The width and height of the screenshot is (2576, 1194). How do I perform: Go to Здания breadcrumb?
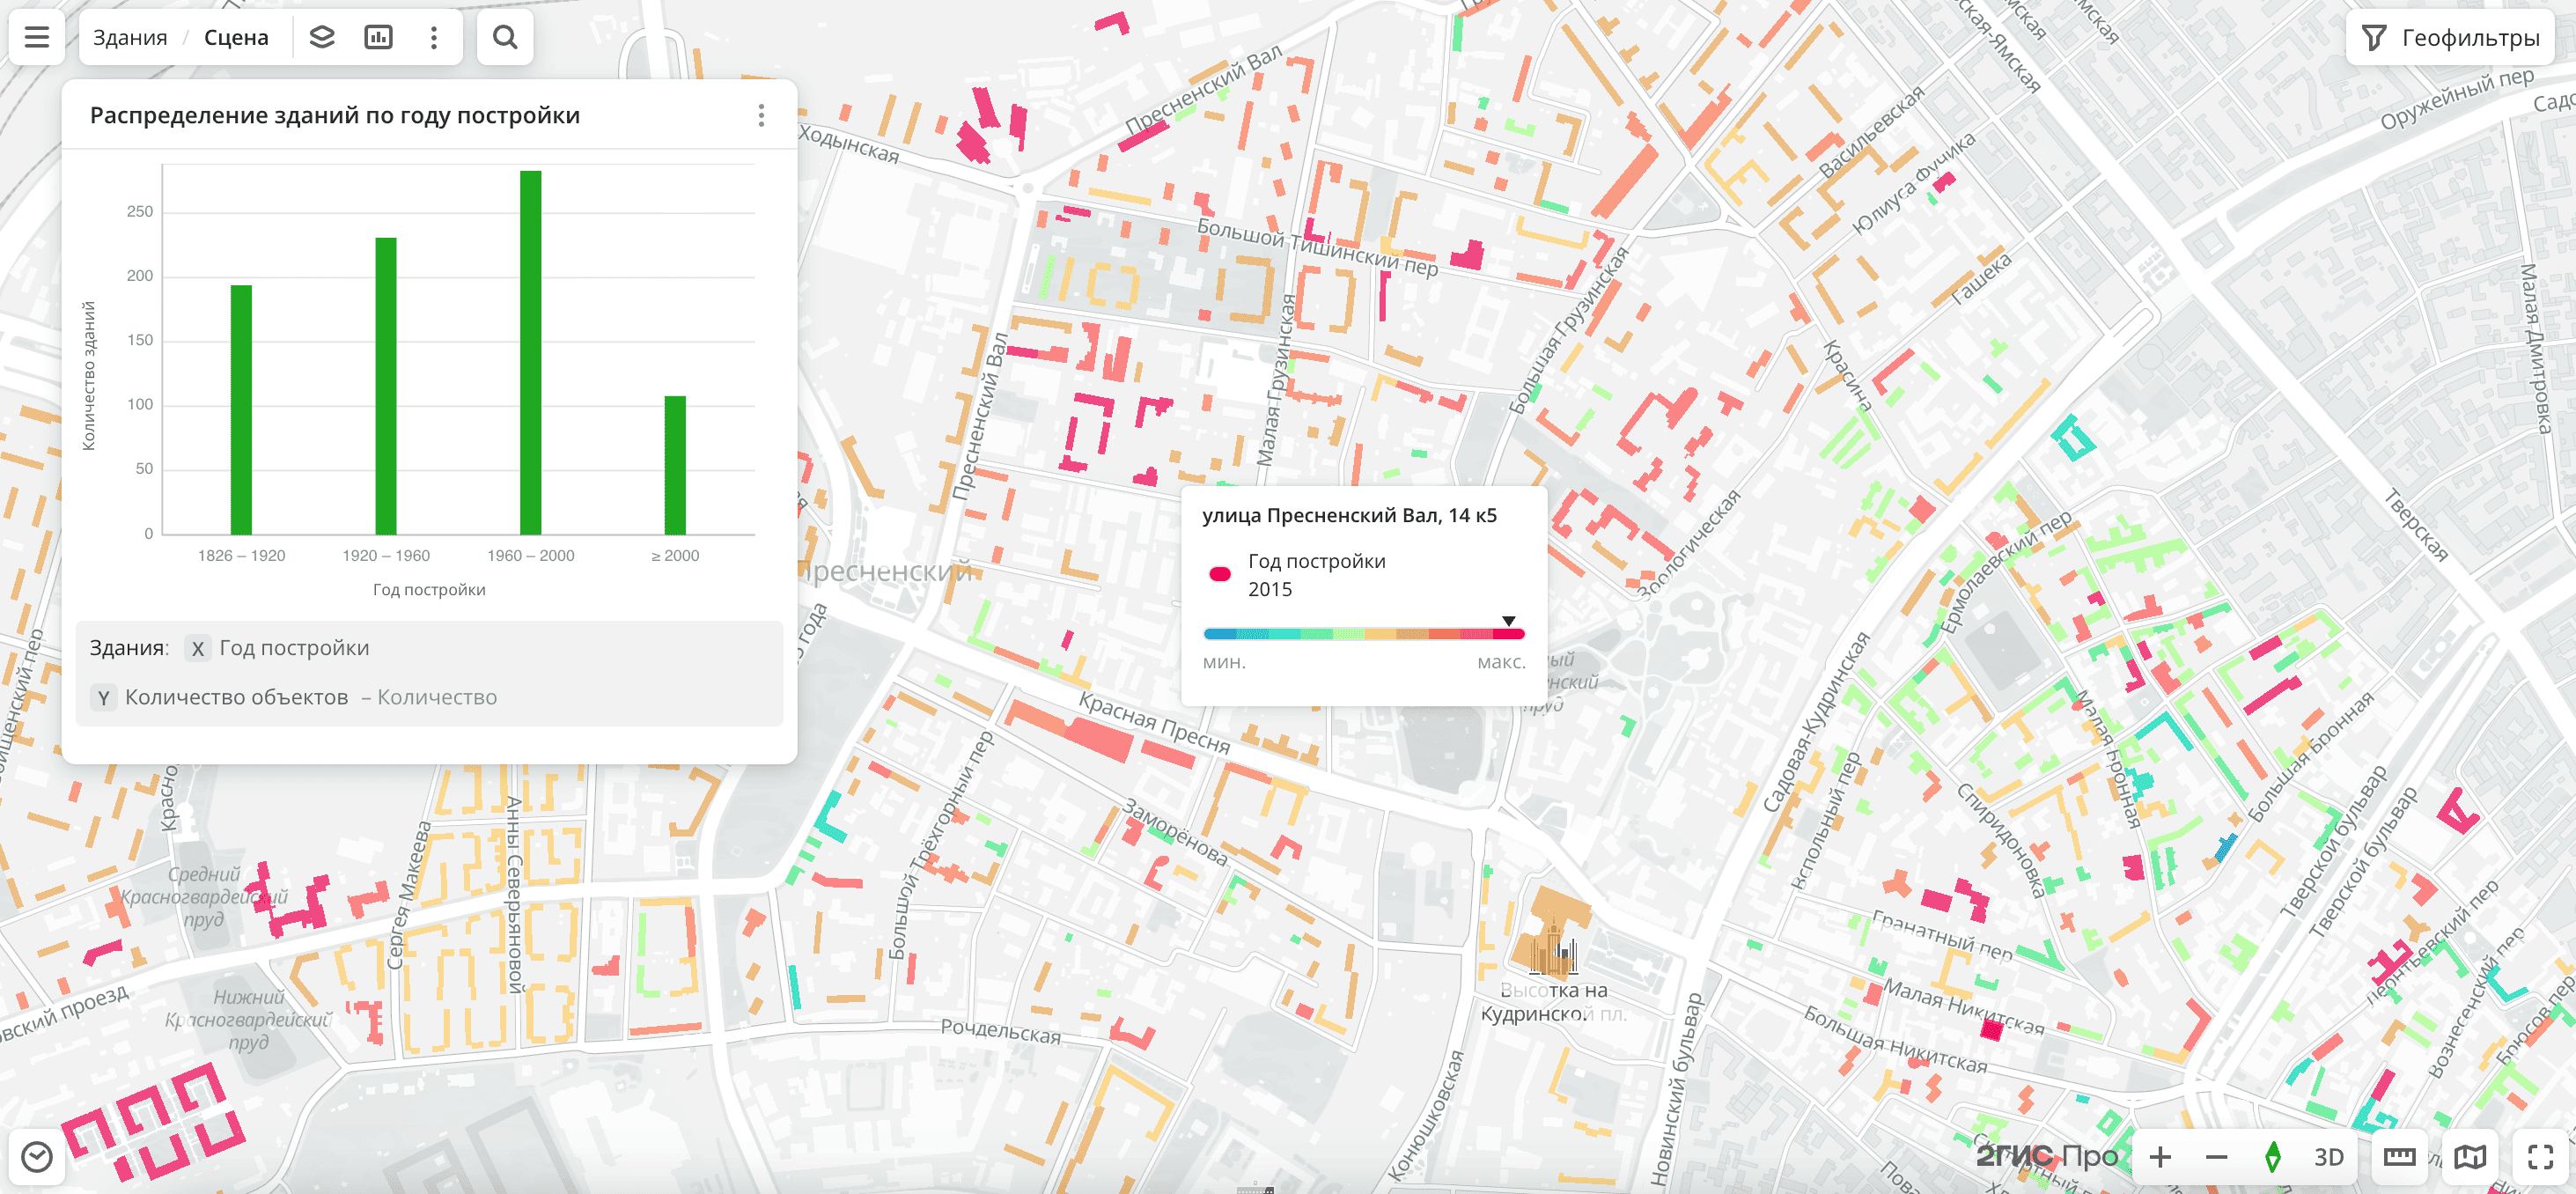pos(130,38)
